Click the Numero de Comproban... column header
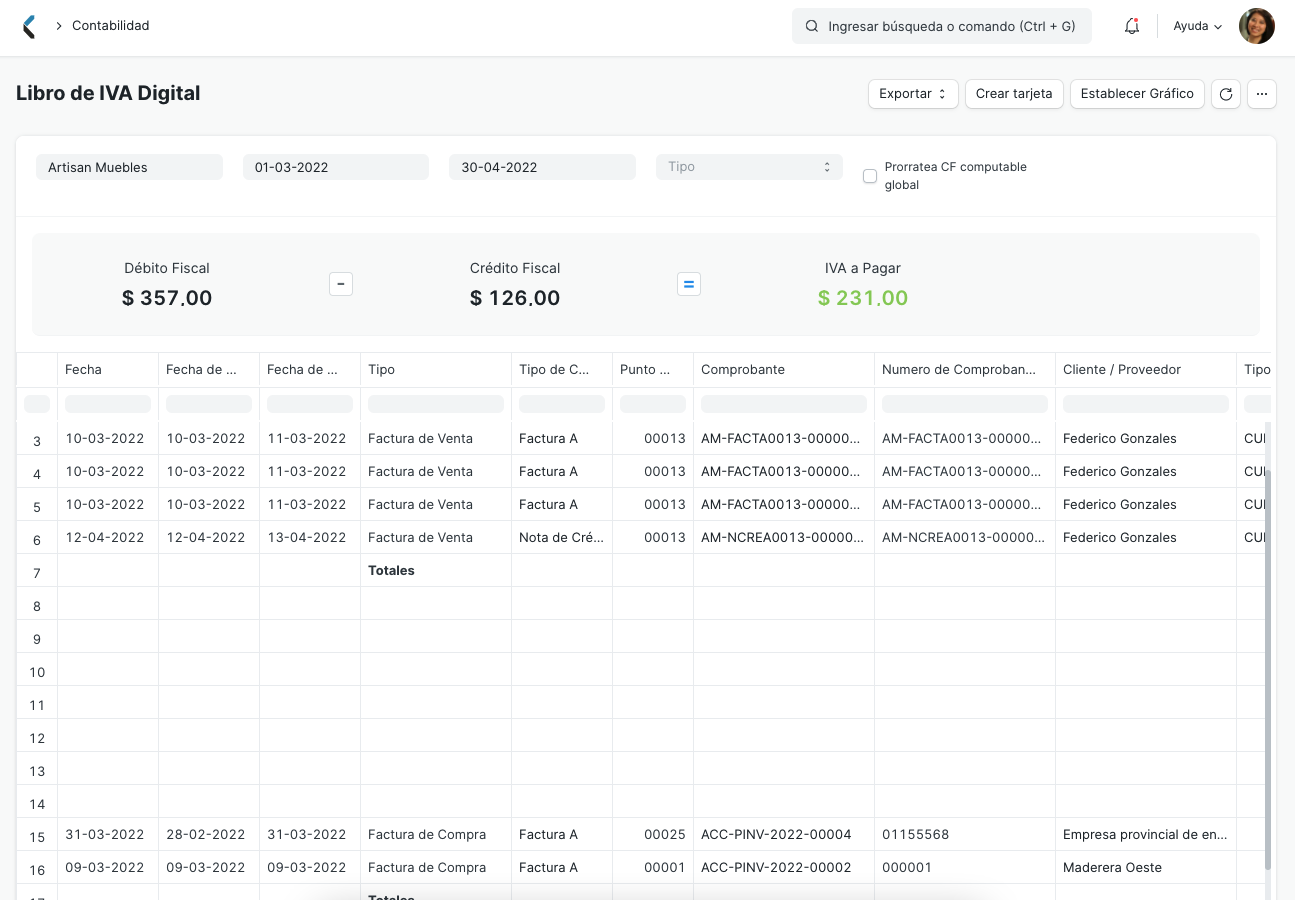The width and height of the screenshot is (1295, 900). point(965,370)
